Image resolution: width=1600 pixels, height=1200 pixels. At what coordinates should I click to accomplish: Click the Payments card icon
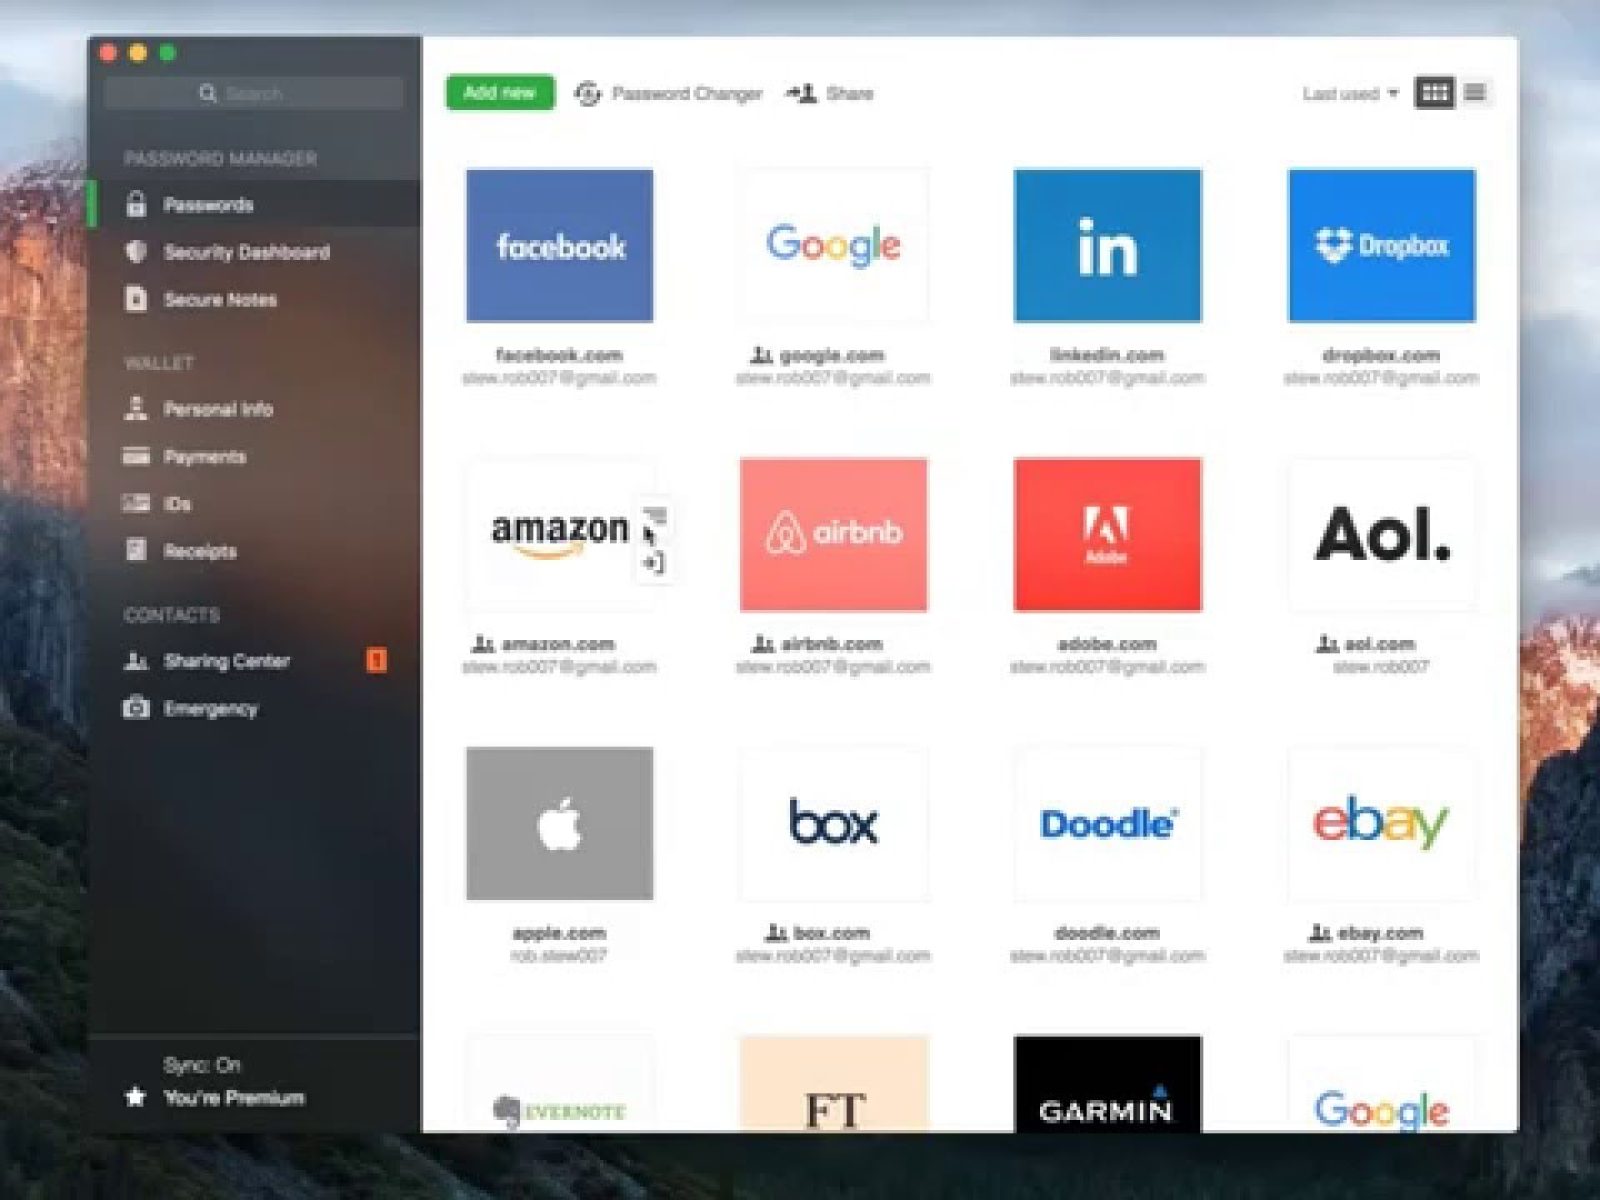tap(136, 456)
